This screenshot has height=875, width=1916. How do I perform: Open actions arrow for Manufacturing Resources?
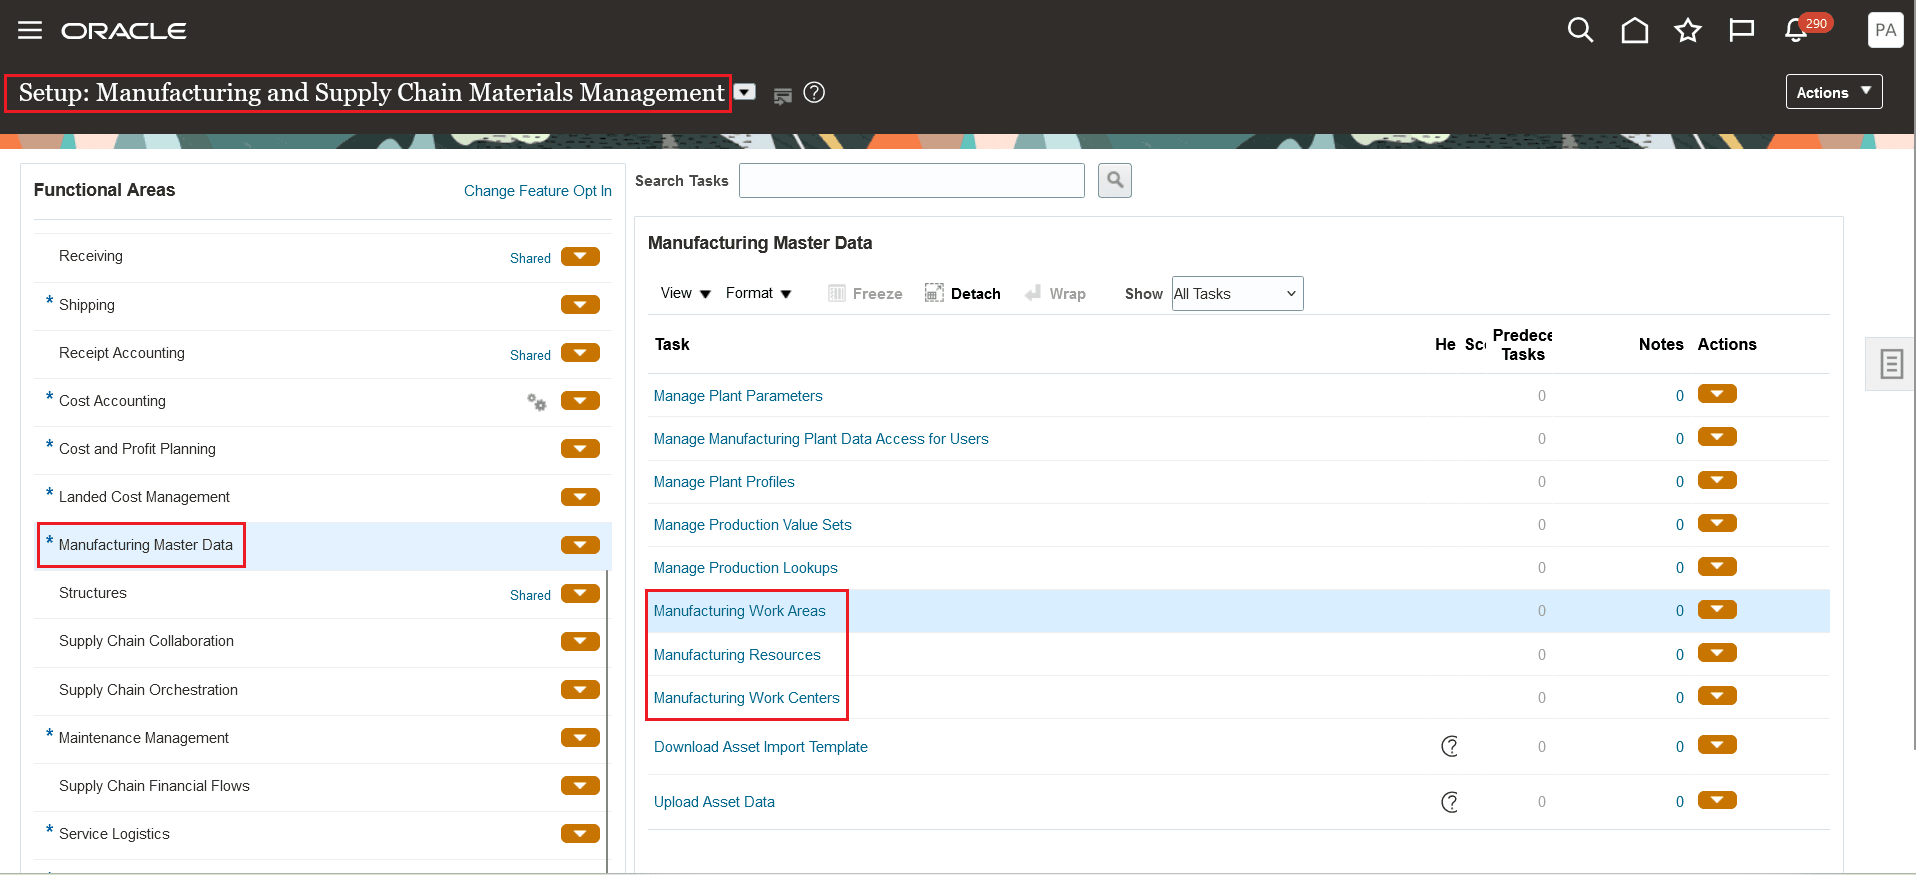point(1717,653)
